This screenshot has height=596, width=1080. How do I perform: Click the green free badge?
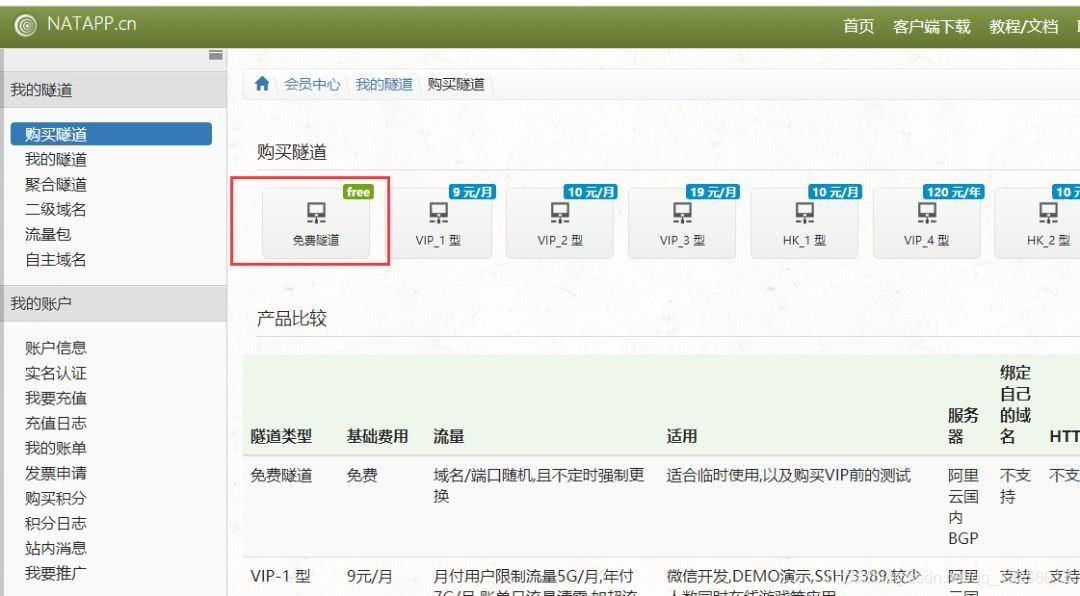tap(358, 192)
